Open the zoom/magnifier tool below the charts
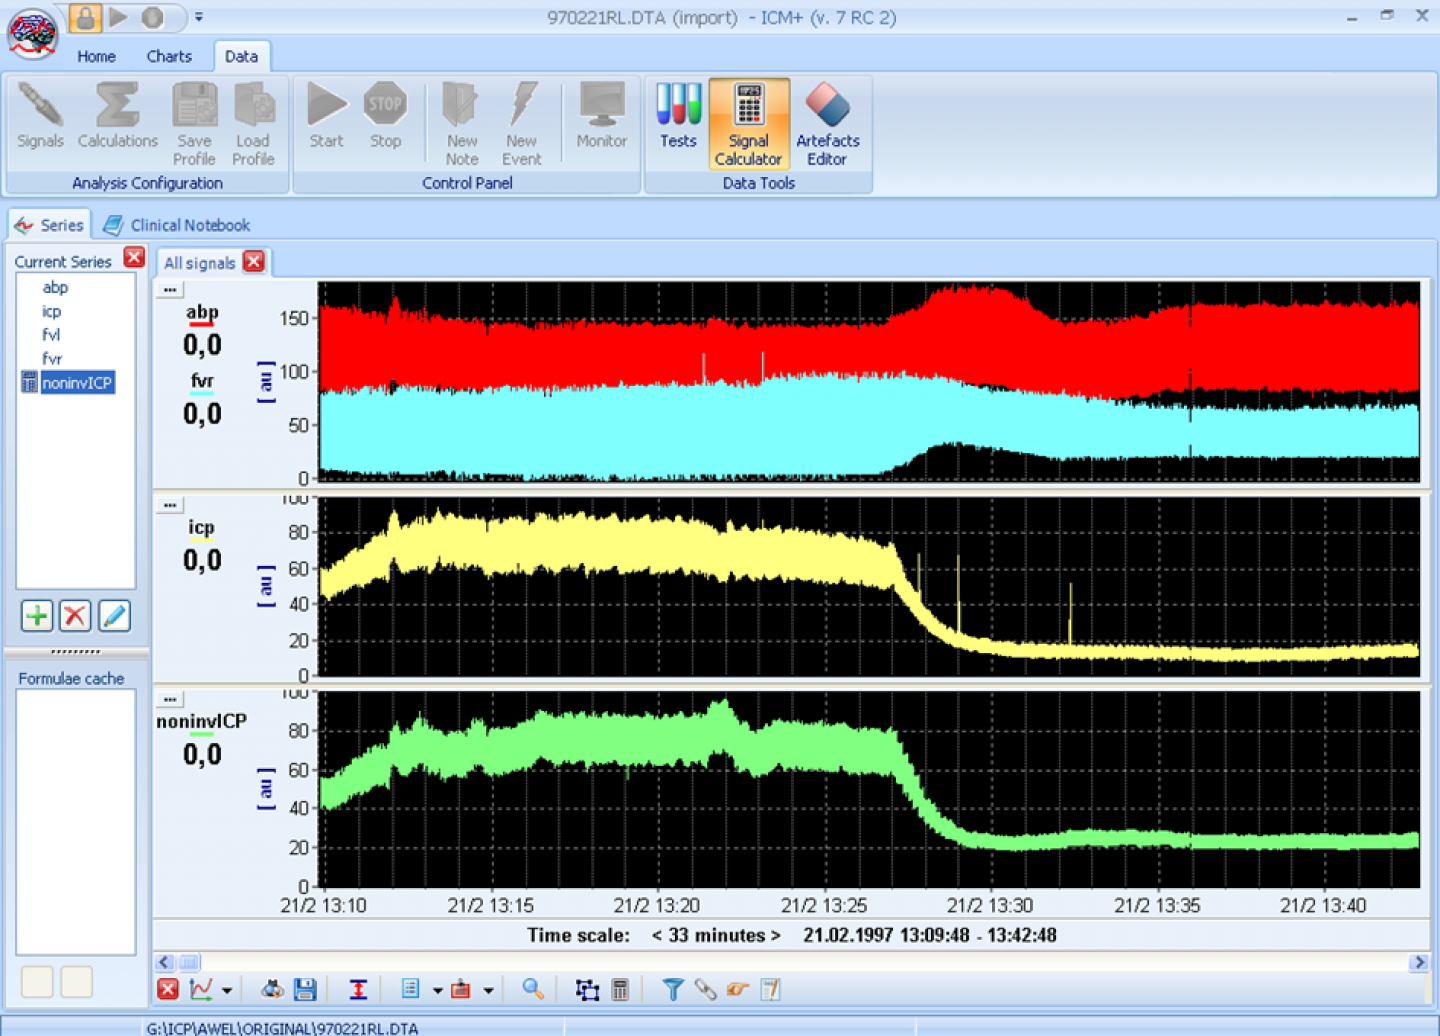 point(533,989)
